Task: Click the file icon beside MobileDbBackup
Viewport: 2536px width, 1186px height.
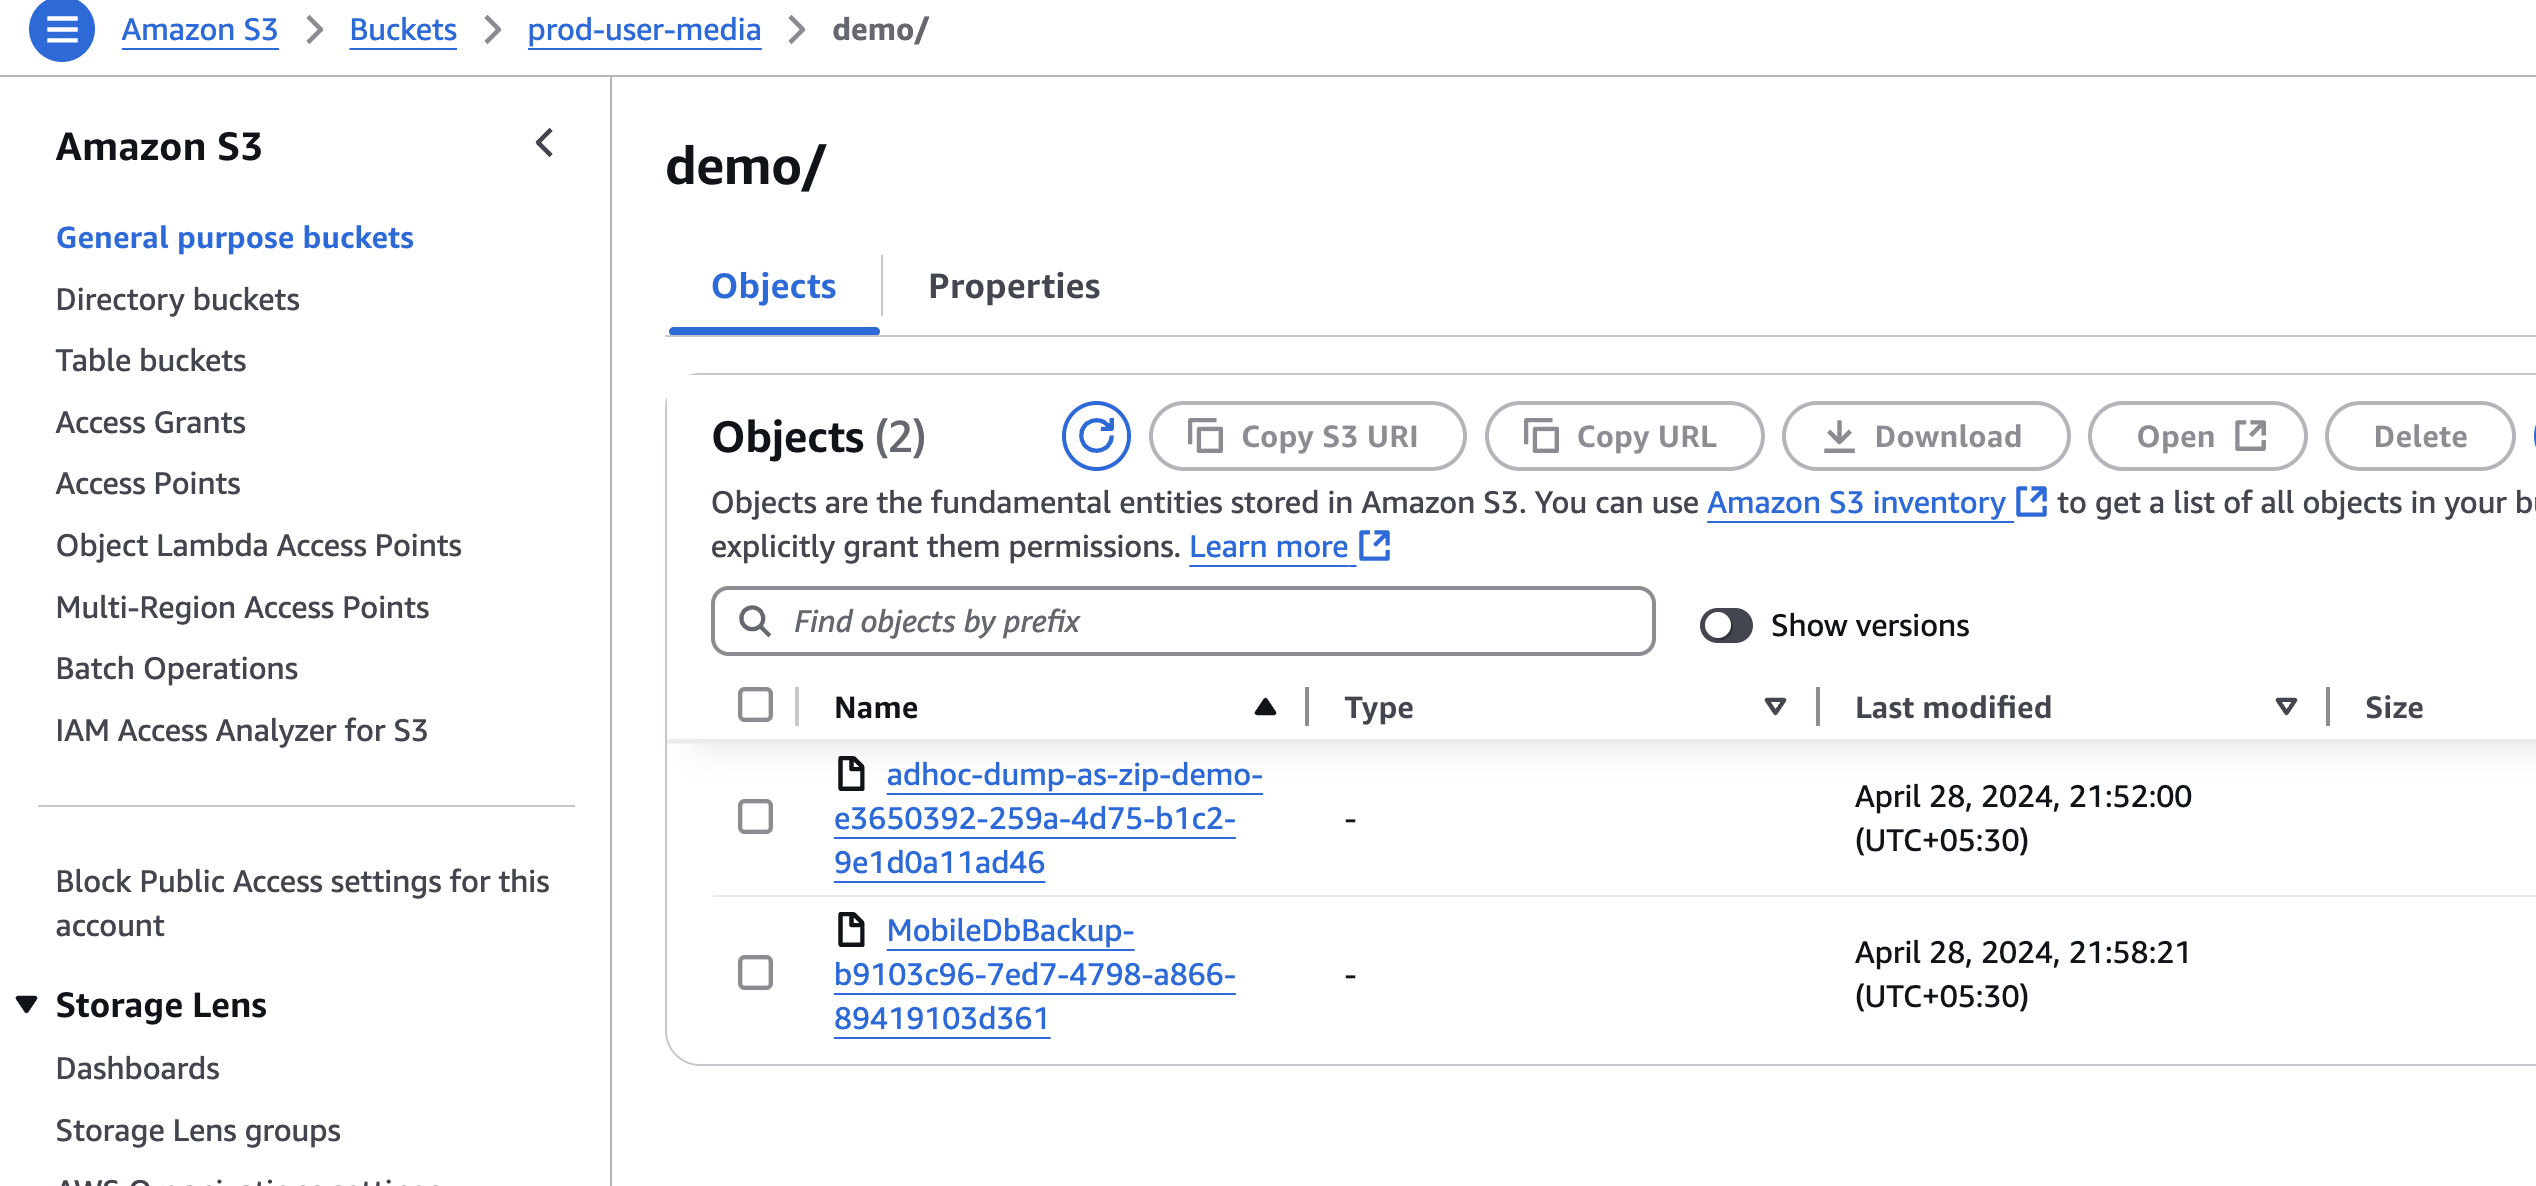Action: coord(851,929)
